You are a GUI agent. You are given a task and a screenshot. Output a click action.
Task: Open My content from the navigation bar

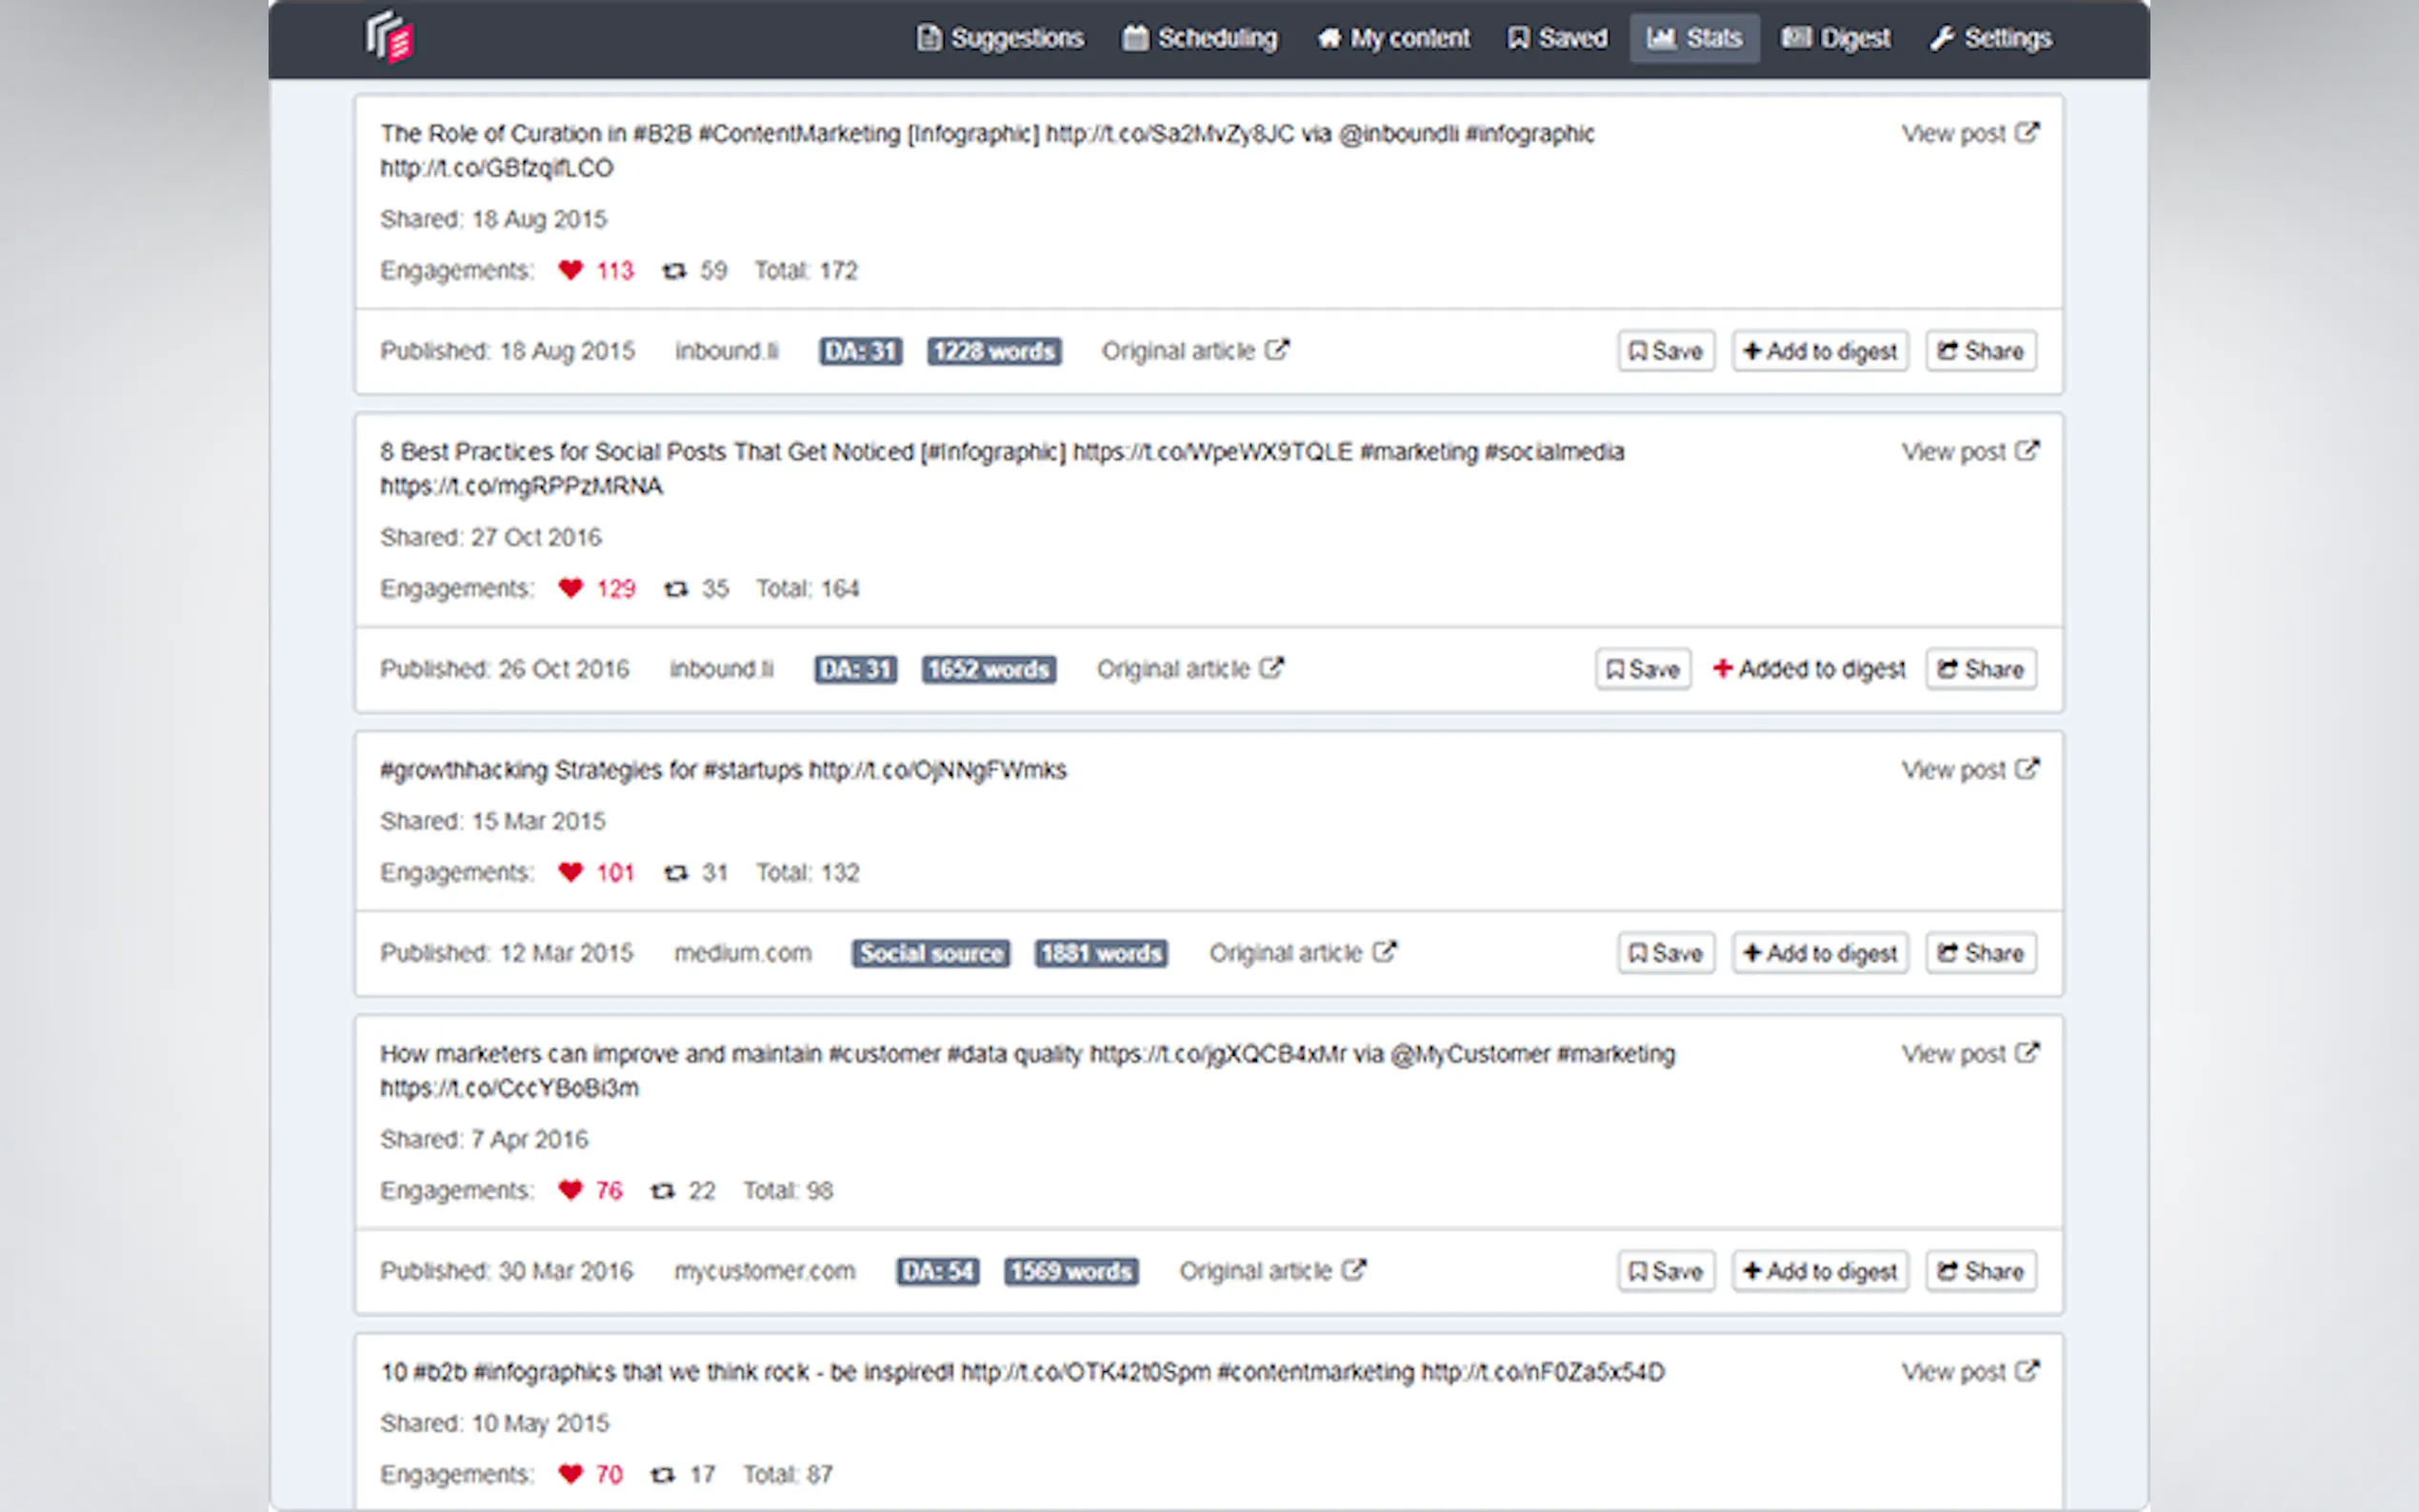[x=1393, y=38]
